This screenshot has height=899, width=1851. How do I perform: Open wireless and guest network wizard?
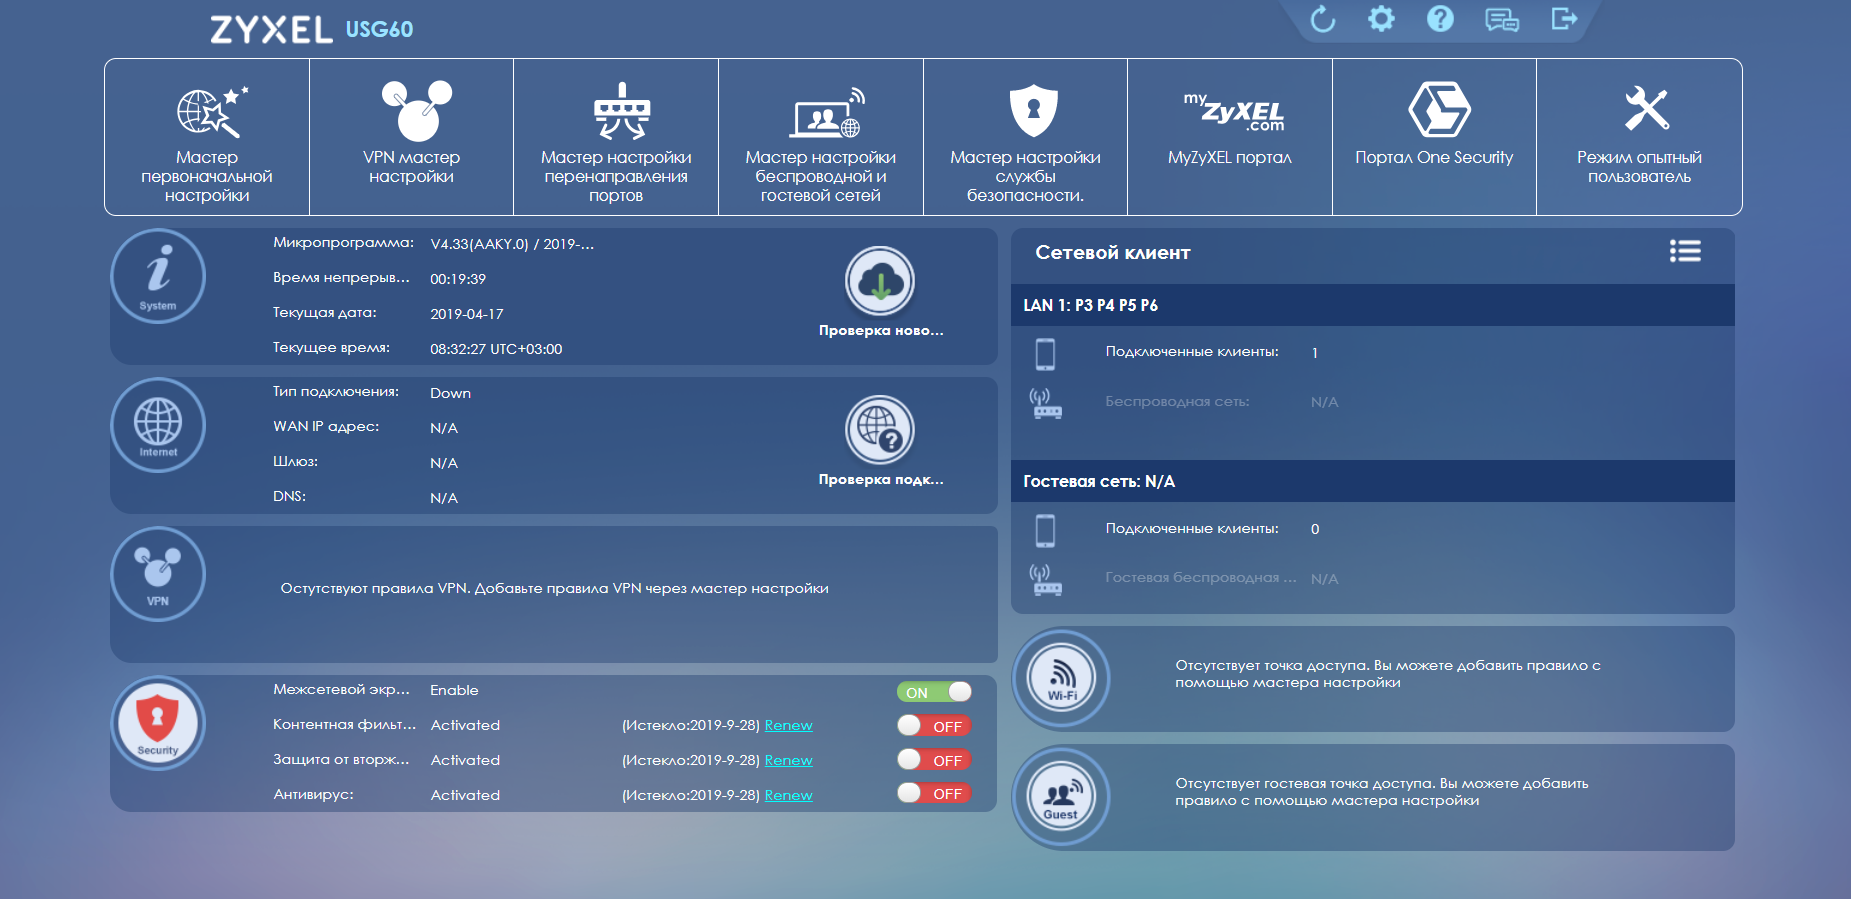click(821, 137)
